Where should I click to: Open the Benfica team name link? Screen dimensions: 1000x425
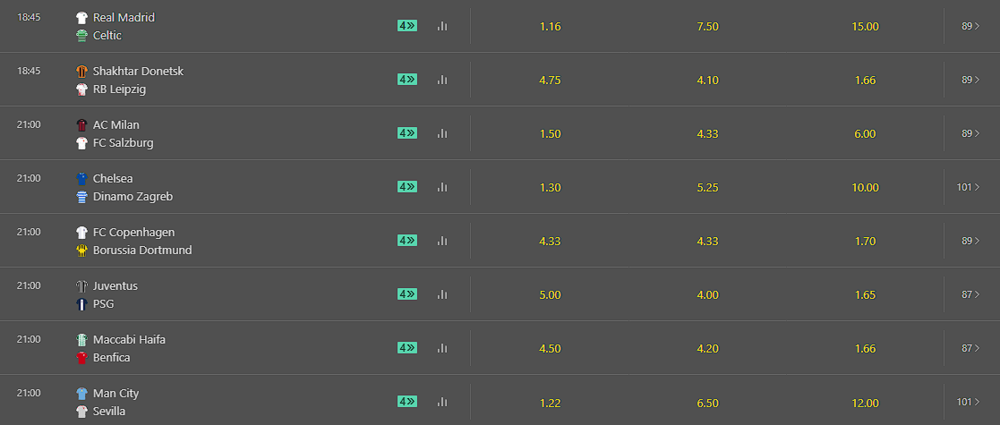(112, 357)
